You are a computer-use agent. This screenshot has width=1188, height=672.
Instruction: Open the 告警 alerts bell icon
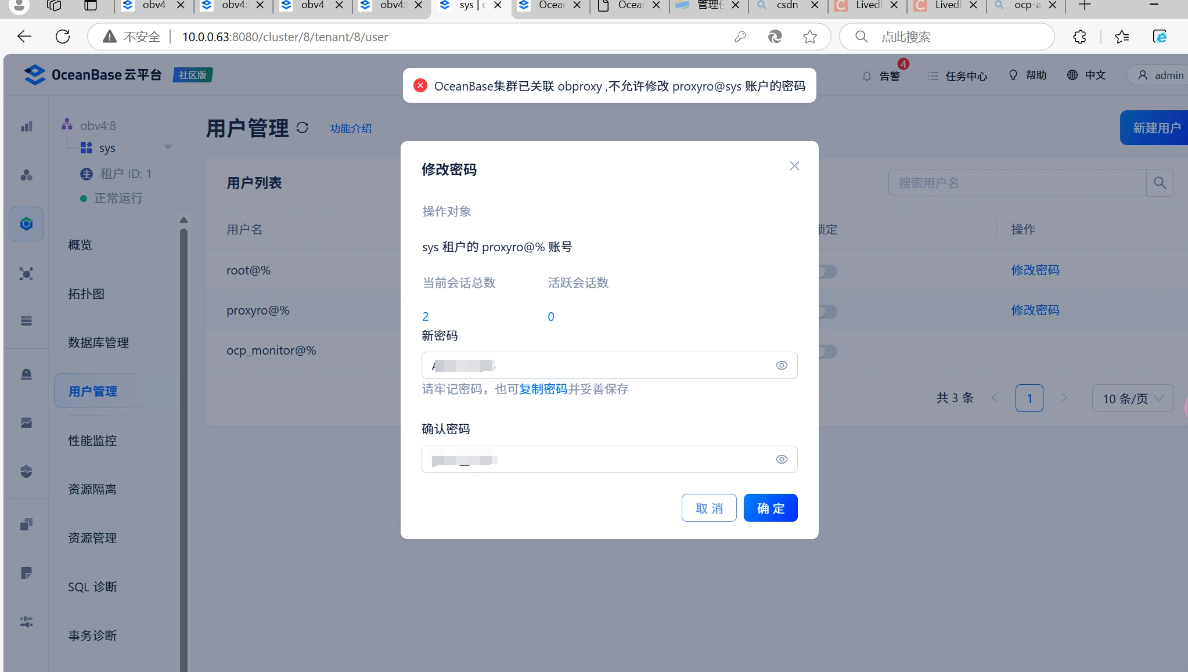click(x=867, y=75)
